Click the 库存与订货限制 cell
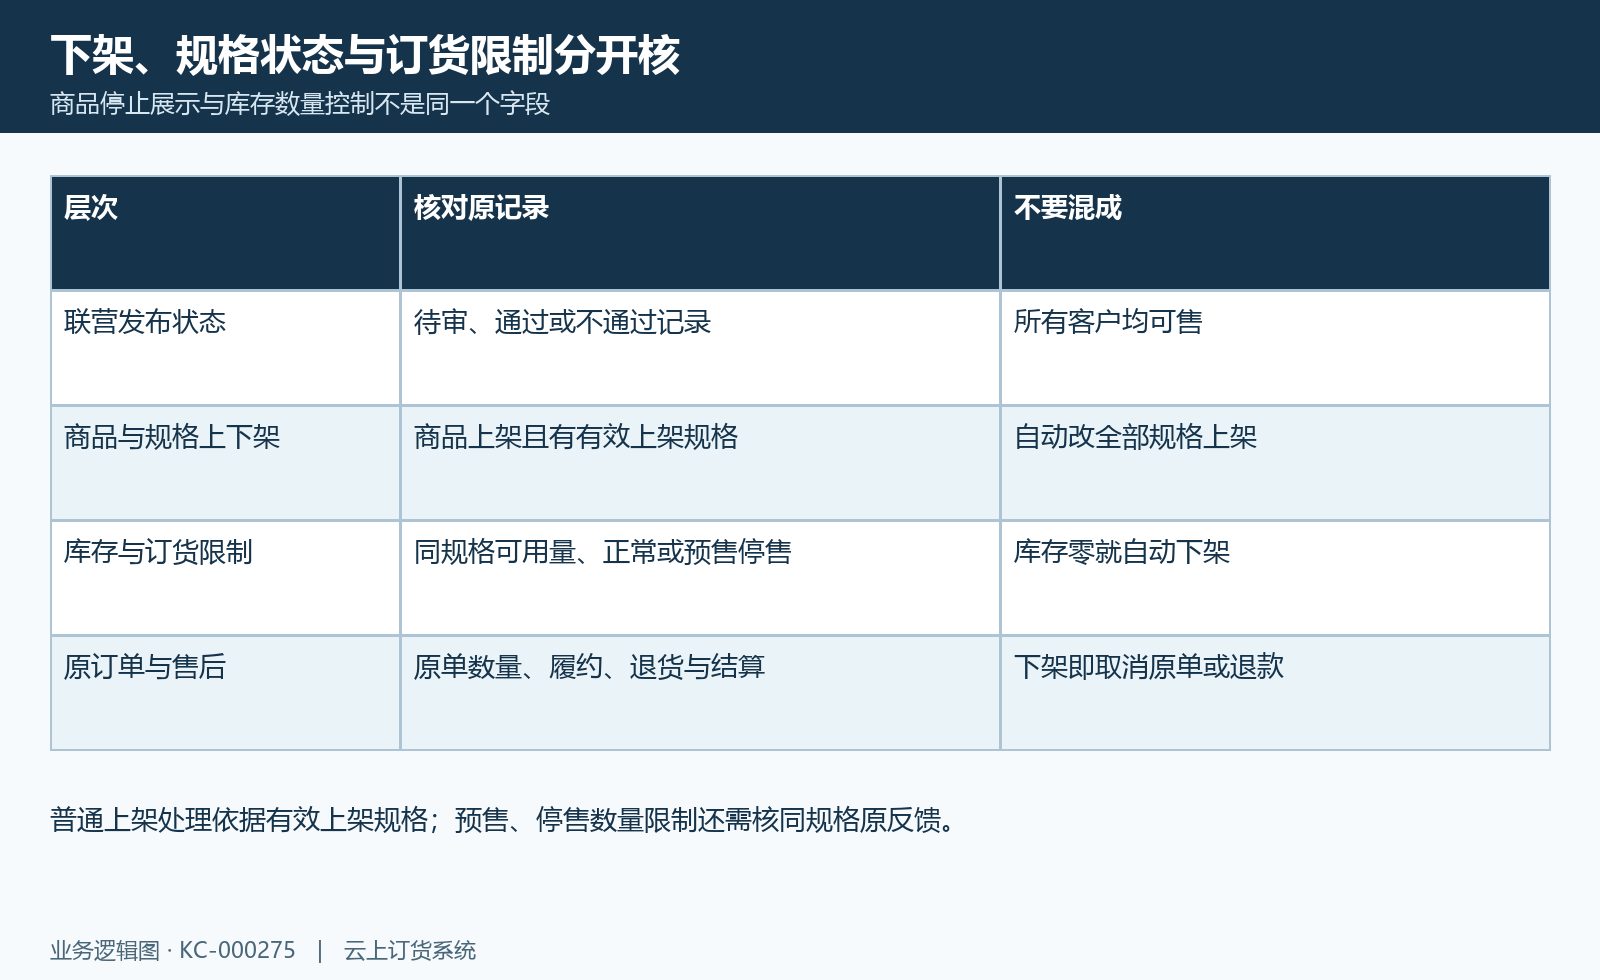1600x980 pixels. (226, 578)
